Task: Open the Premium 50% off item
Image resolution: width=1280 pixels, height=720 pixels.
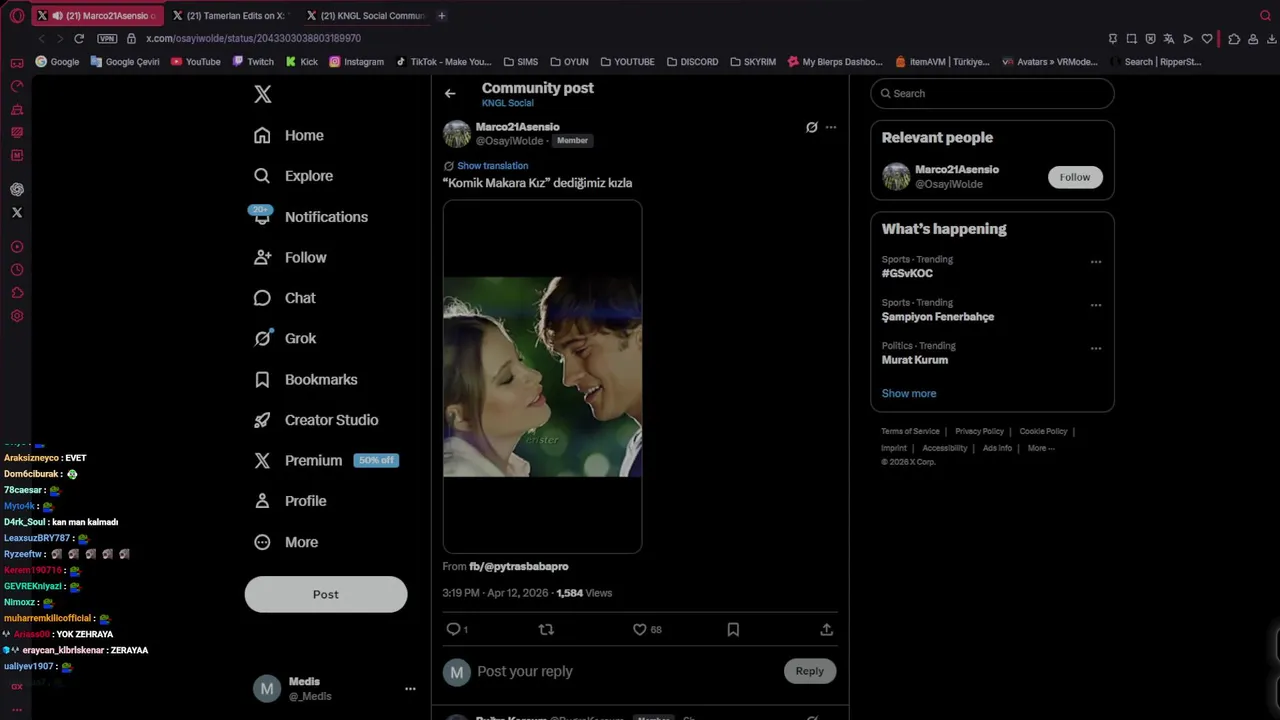Action: coord(326,461)
